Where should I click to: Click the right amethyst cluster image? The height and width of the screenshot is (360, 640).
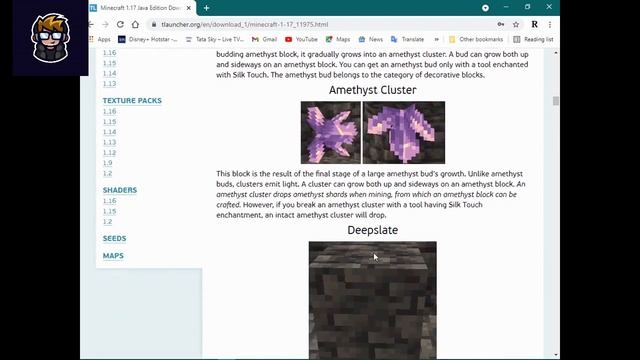(404, 133)
